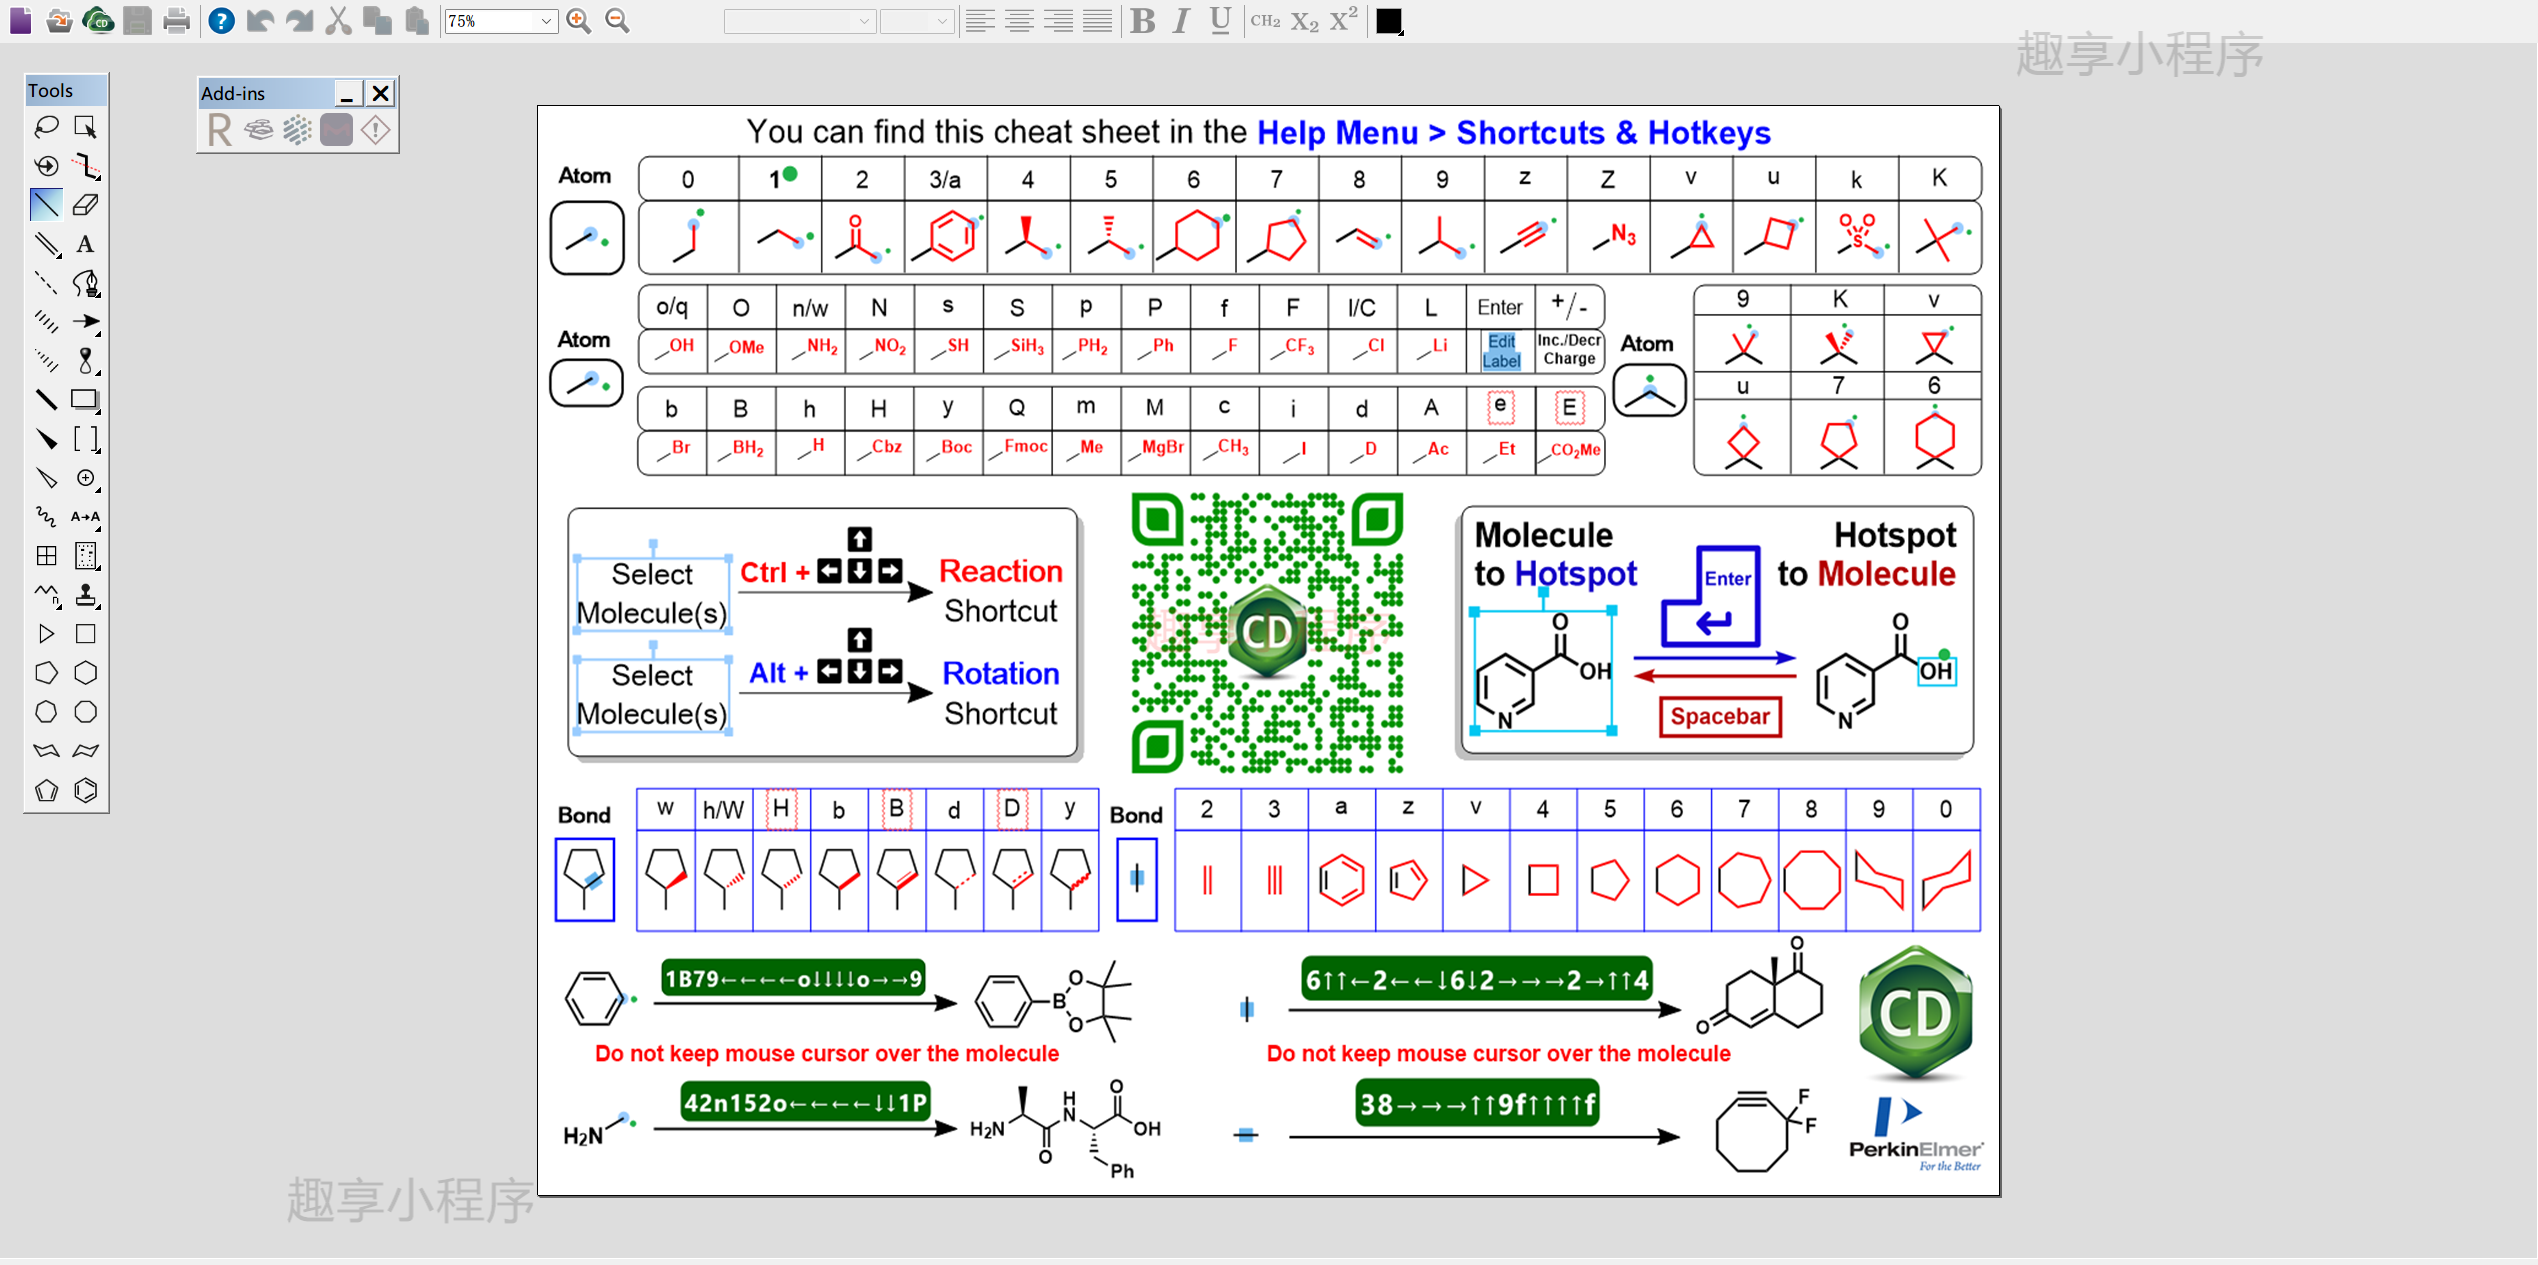This screenshot has width=2538, height=1265.
Task: Select the Text tool
Action: [86, 244]
